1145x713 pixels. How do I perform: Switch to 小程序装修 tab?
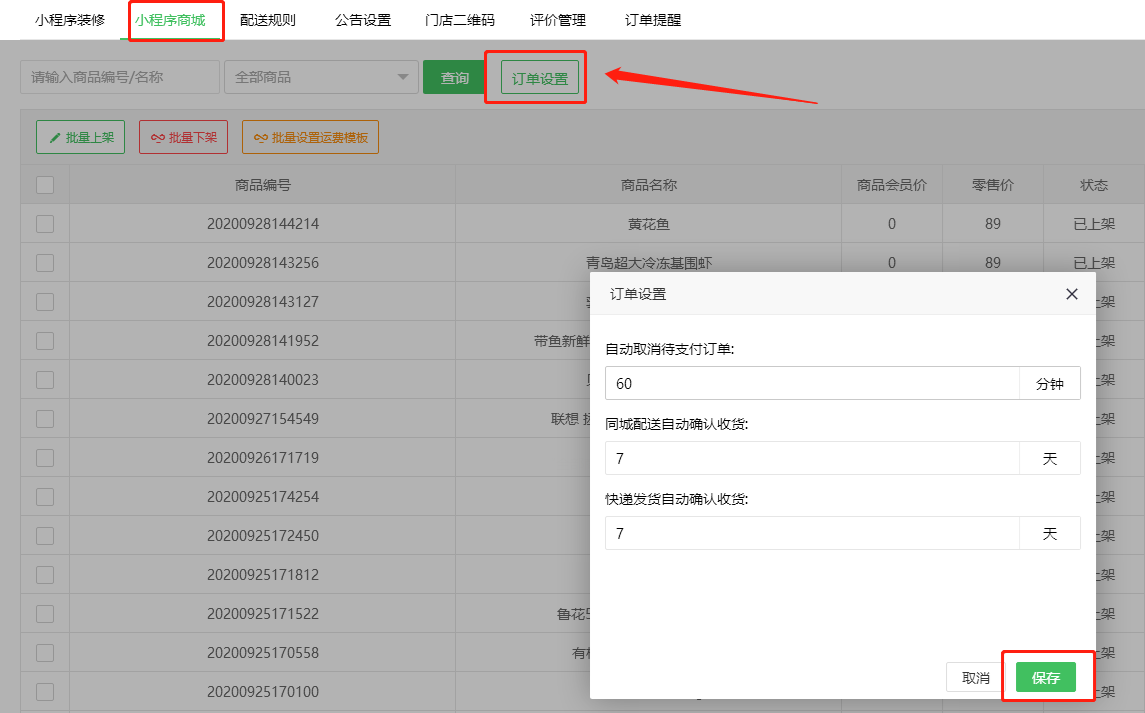[66, 18]
